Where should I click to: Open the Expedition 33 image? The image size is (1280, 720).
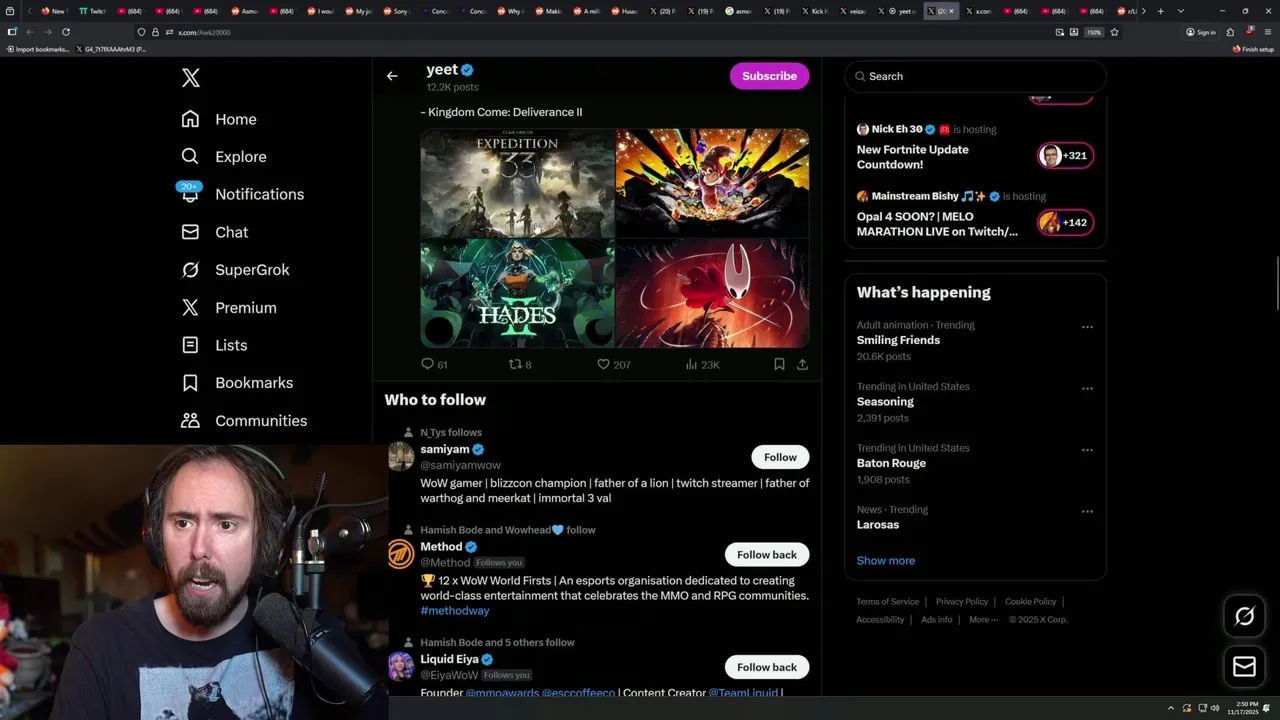click(517, 182)
